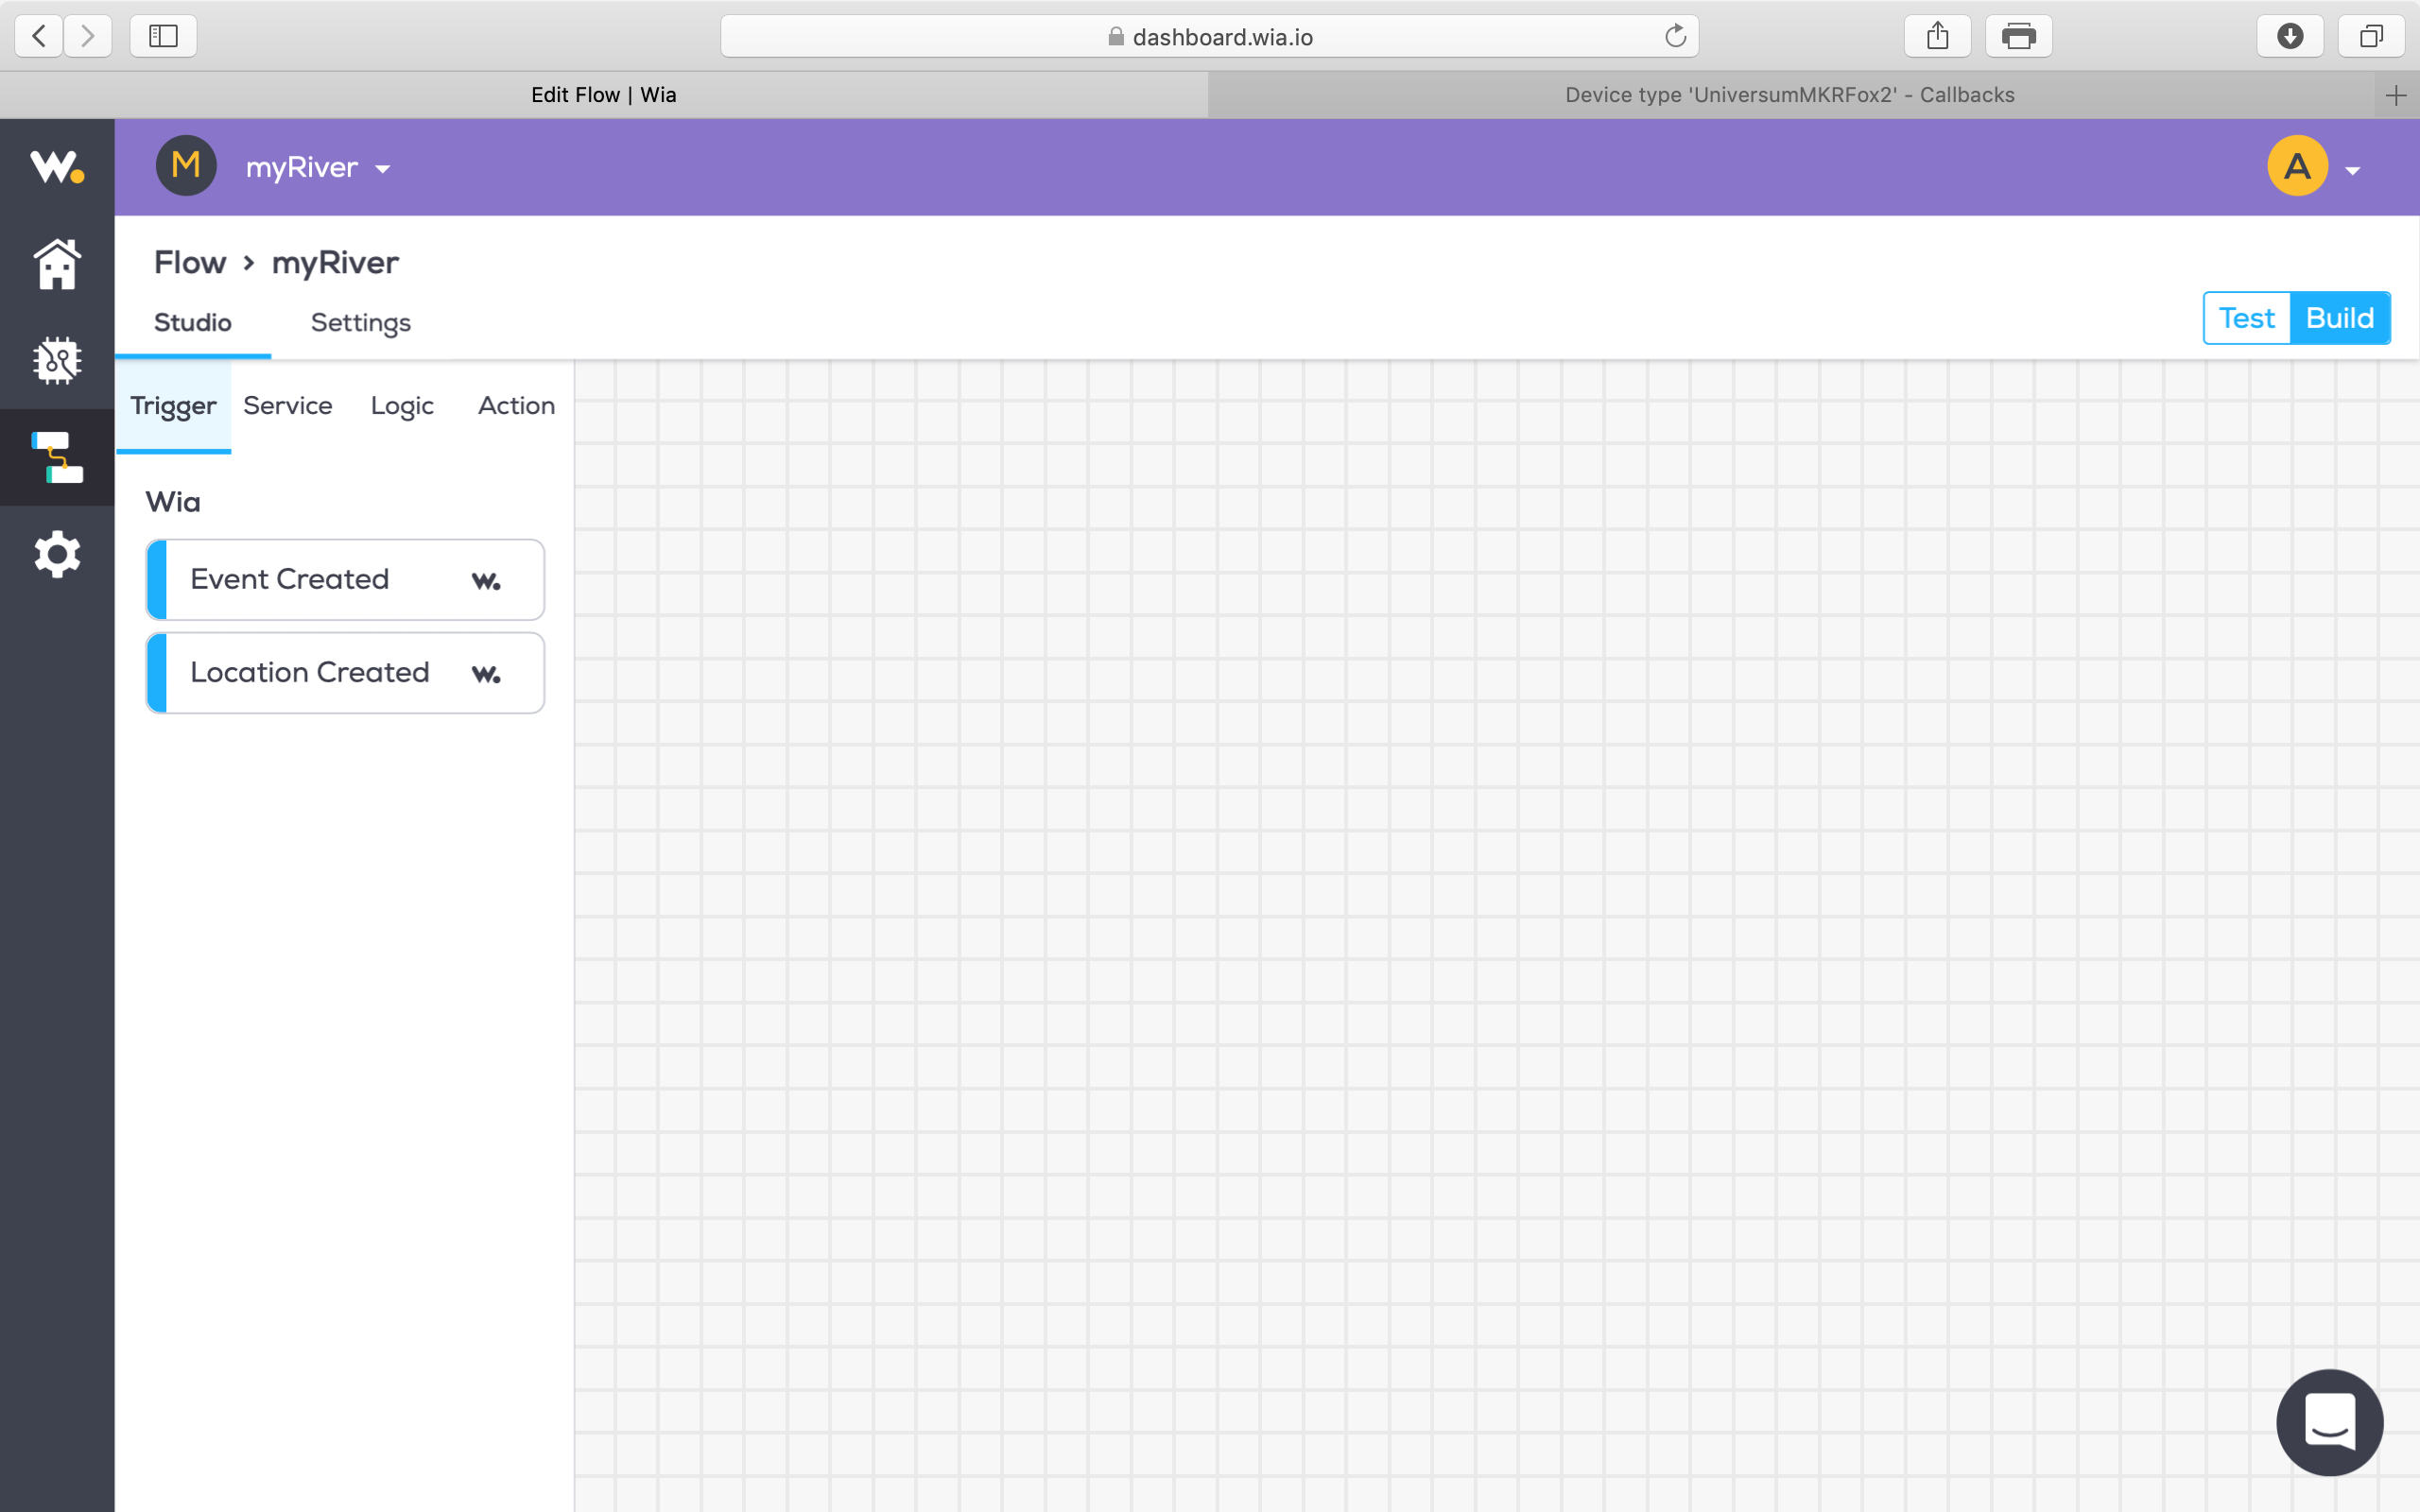Viewport: 2420px width, 1512px height.
Task: Open the Devices chip sidebar icon
Action: click(57, 361)
